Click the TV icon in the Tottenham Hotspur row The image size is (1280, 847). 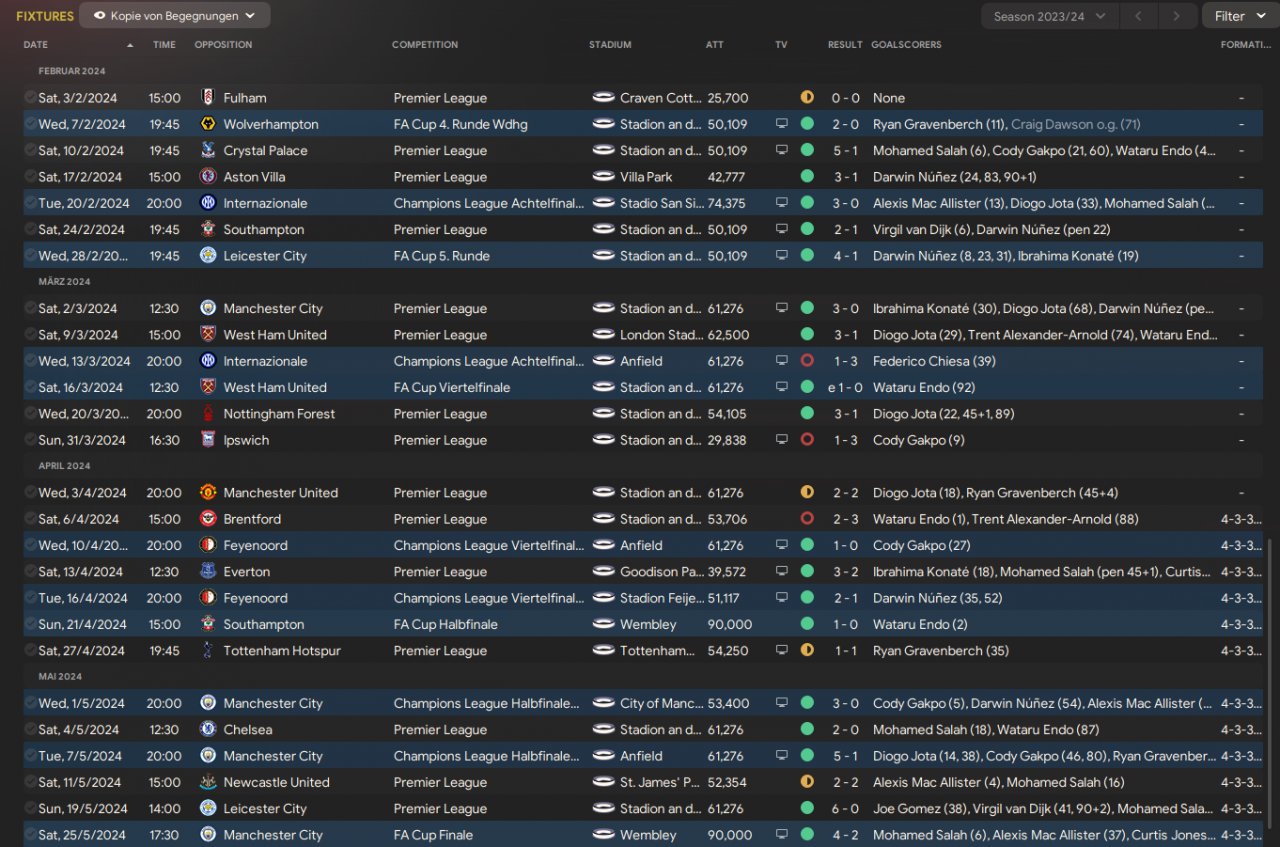[x=782, y=651]
